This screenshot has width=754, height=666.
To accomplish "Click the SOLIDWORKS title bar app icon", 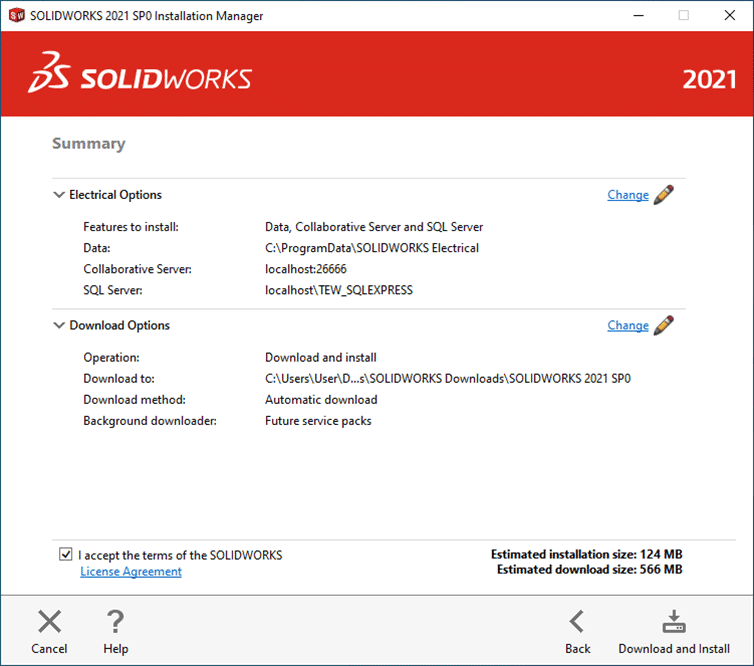I will tap(16, 15).
